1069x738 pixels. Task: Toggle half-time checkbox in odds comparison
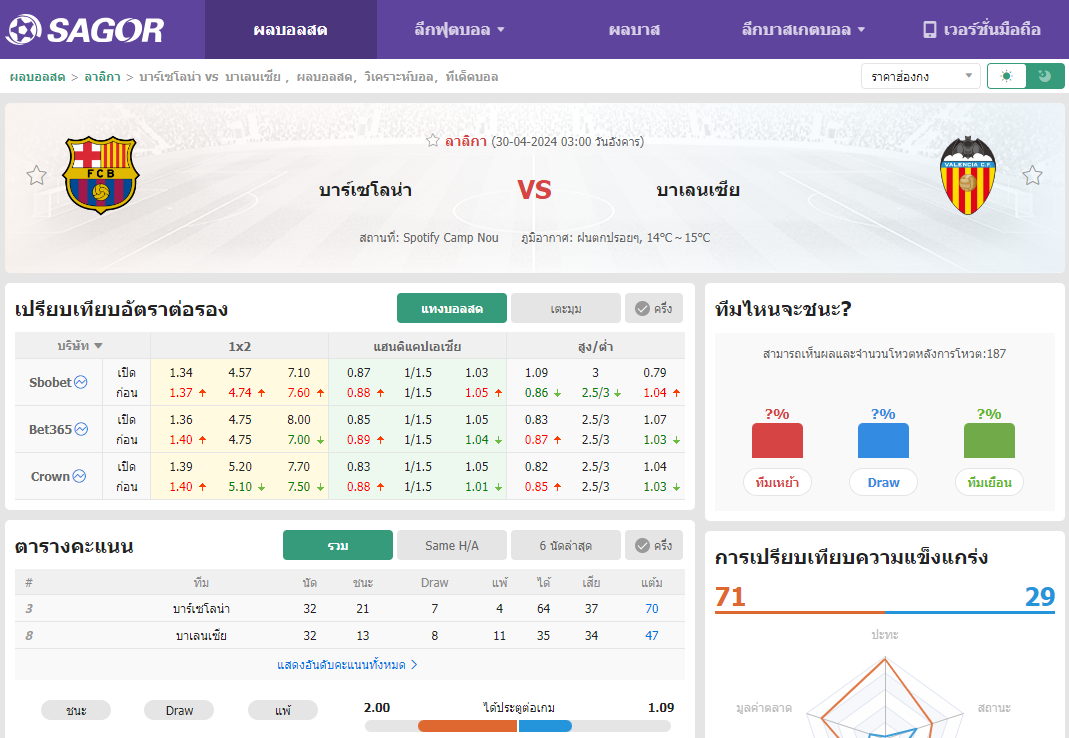[654, 308]
